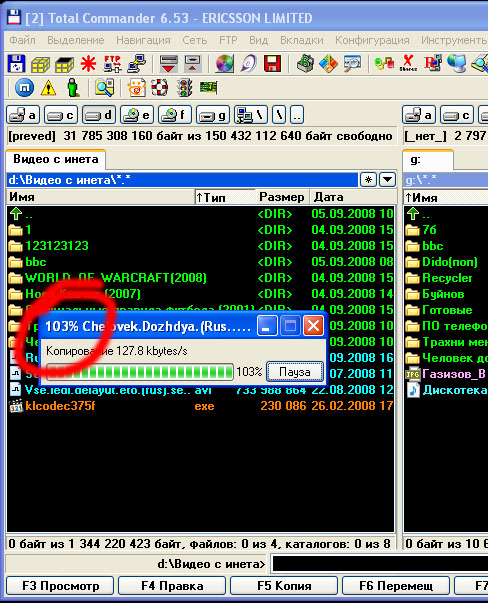
Task: Select drive e in left panel
Action: coord(137,115)
